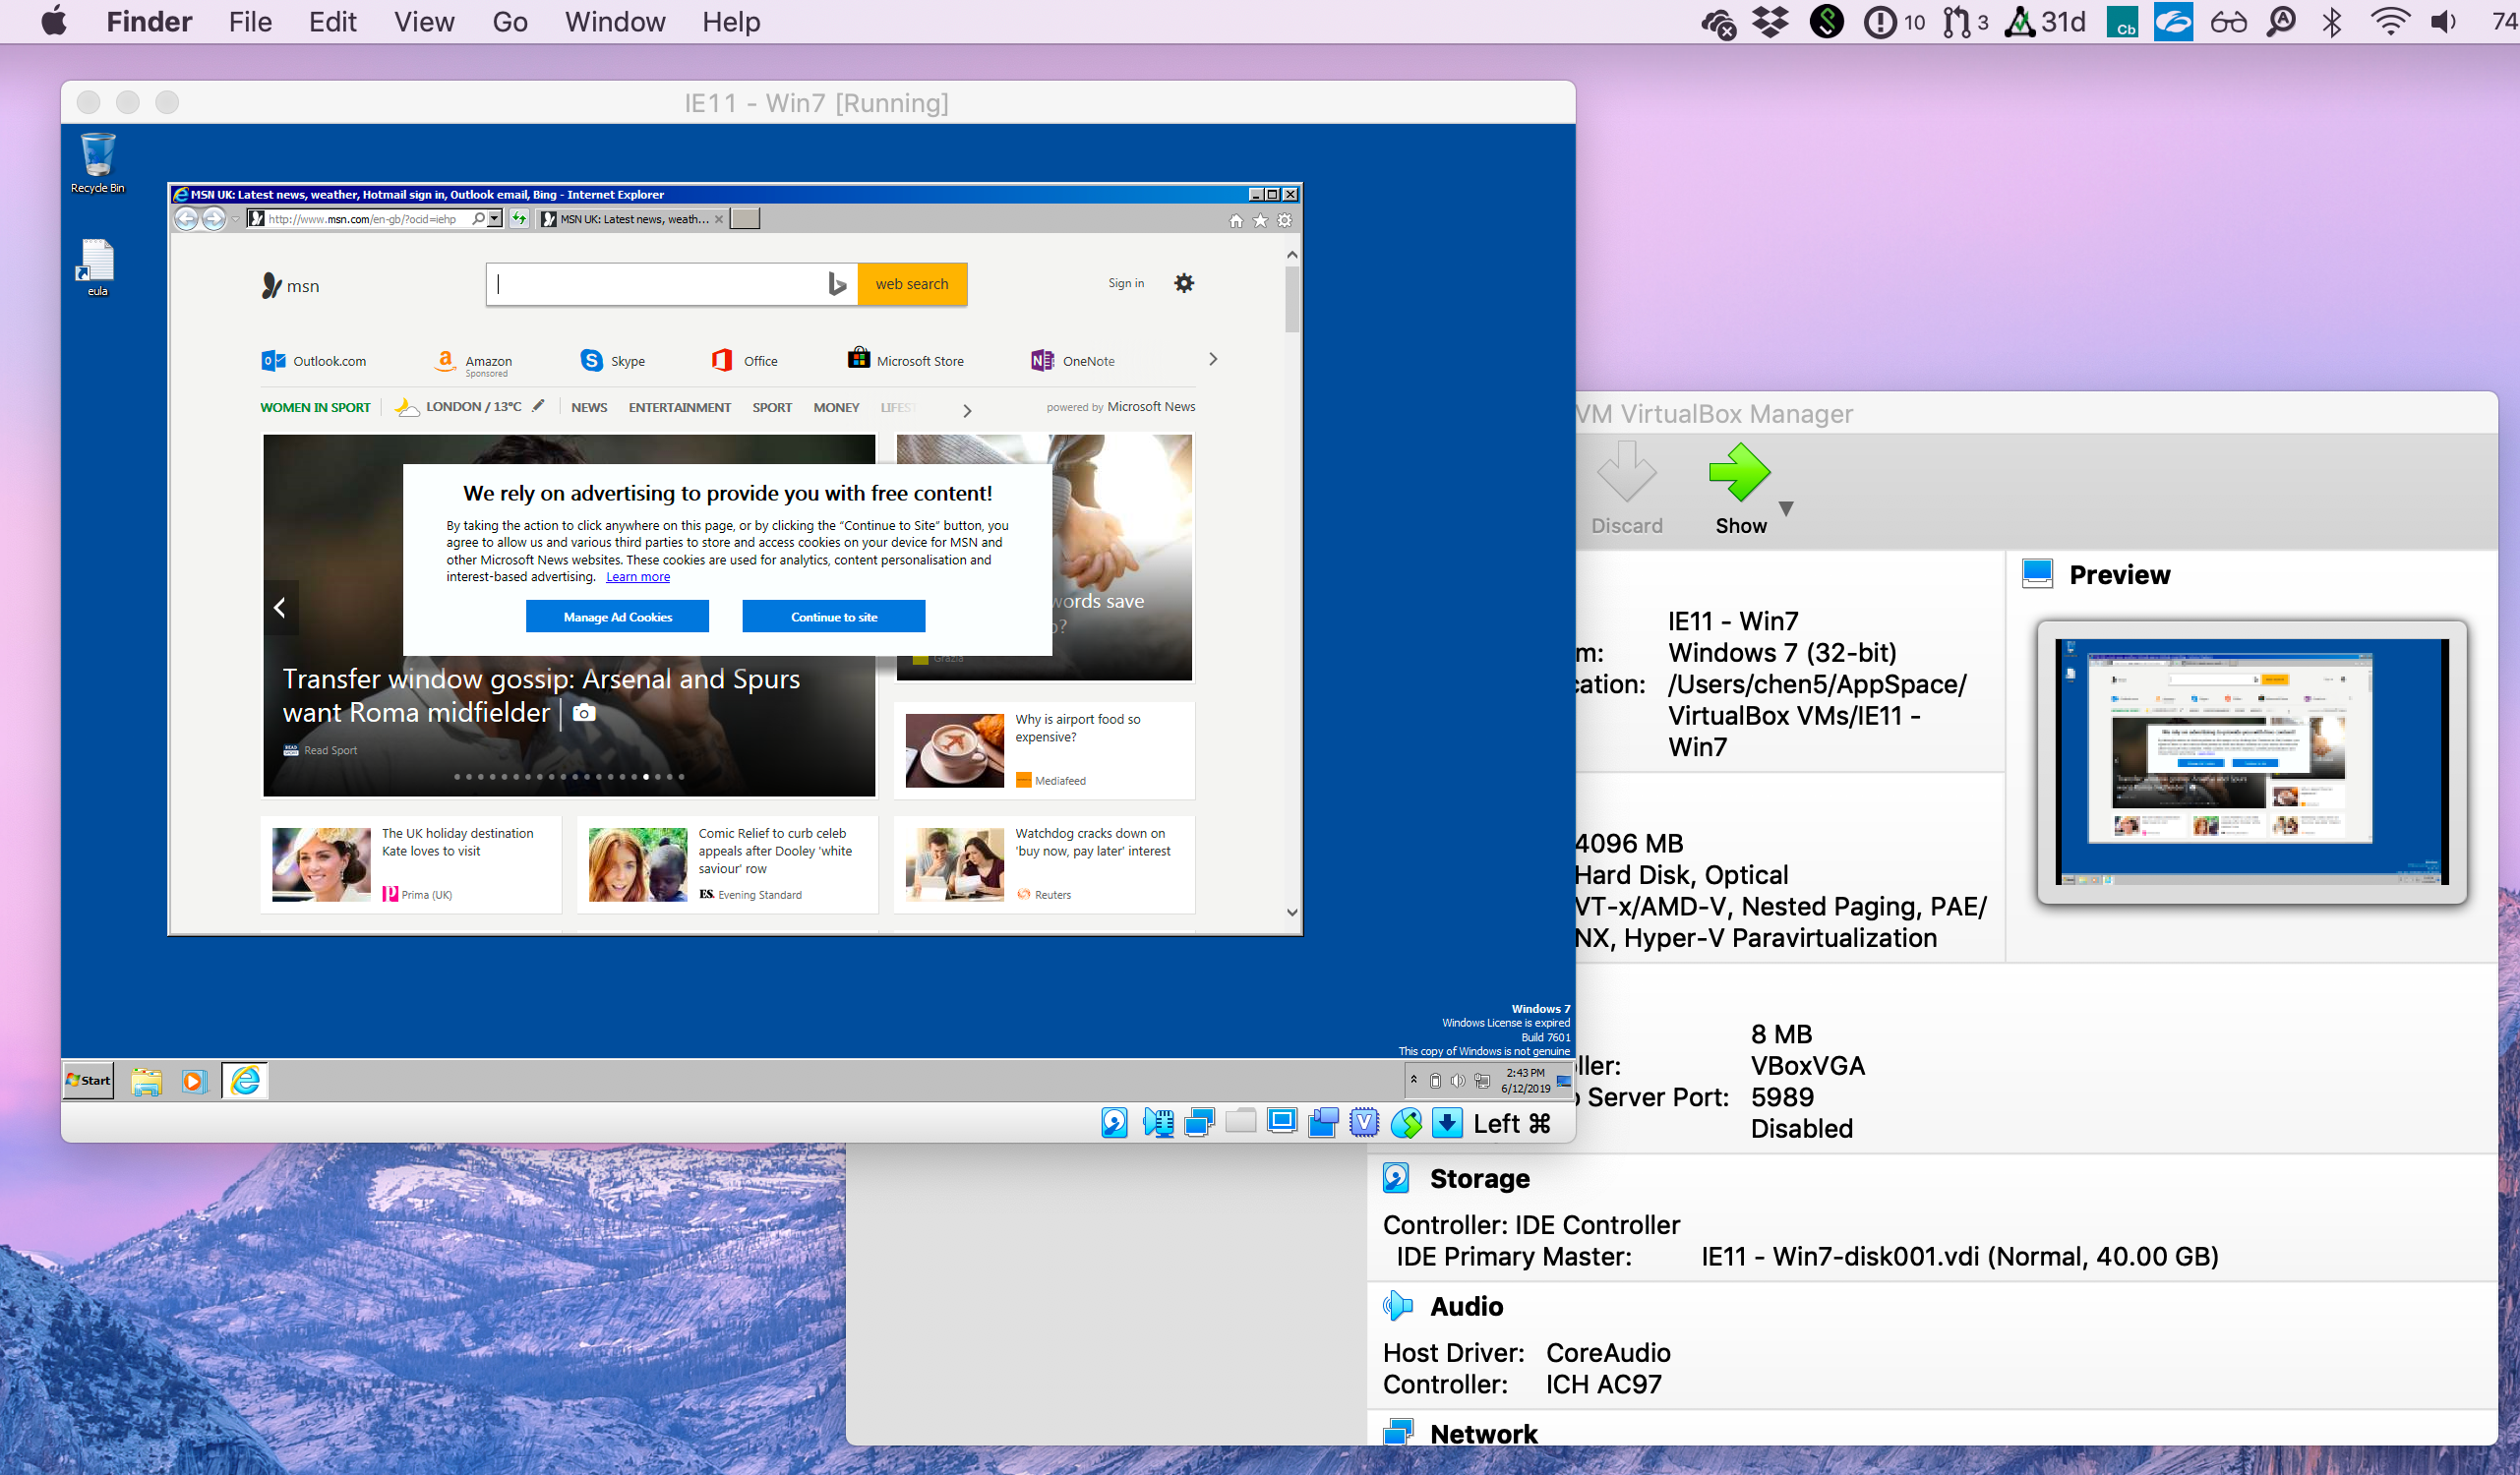The image size is (2520, 1475).
Task: Click the CPU virtualization status icon
Action: (1364, 1123)
